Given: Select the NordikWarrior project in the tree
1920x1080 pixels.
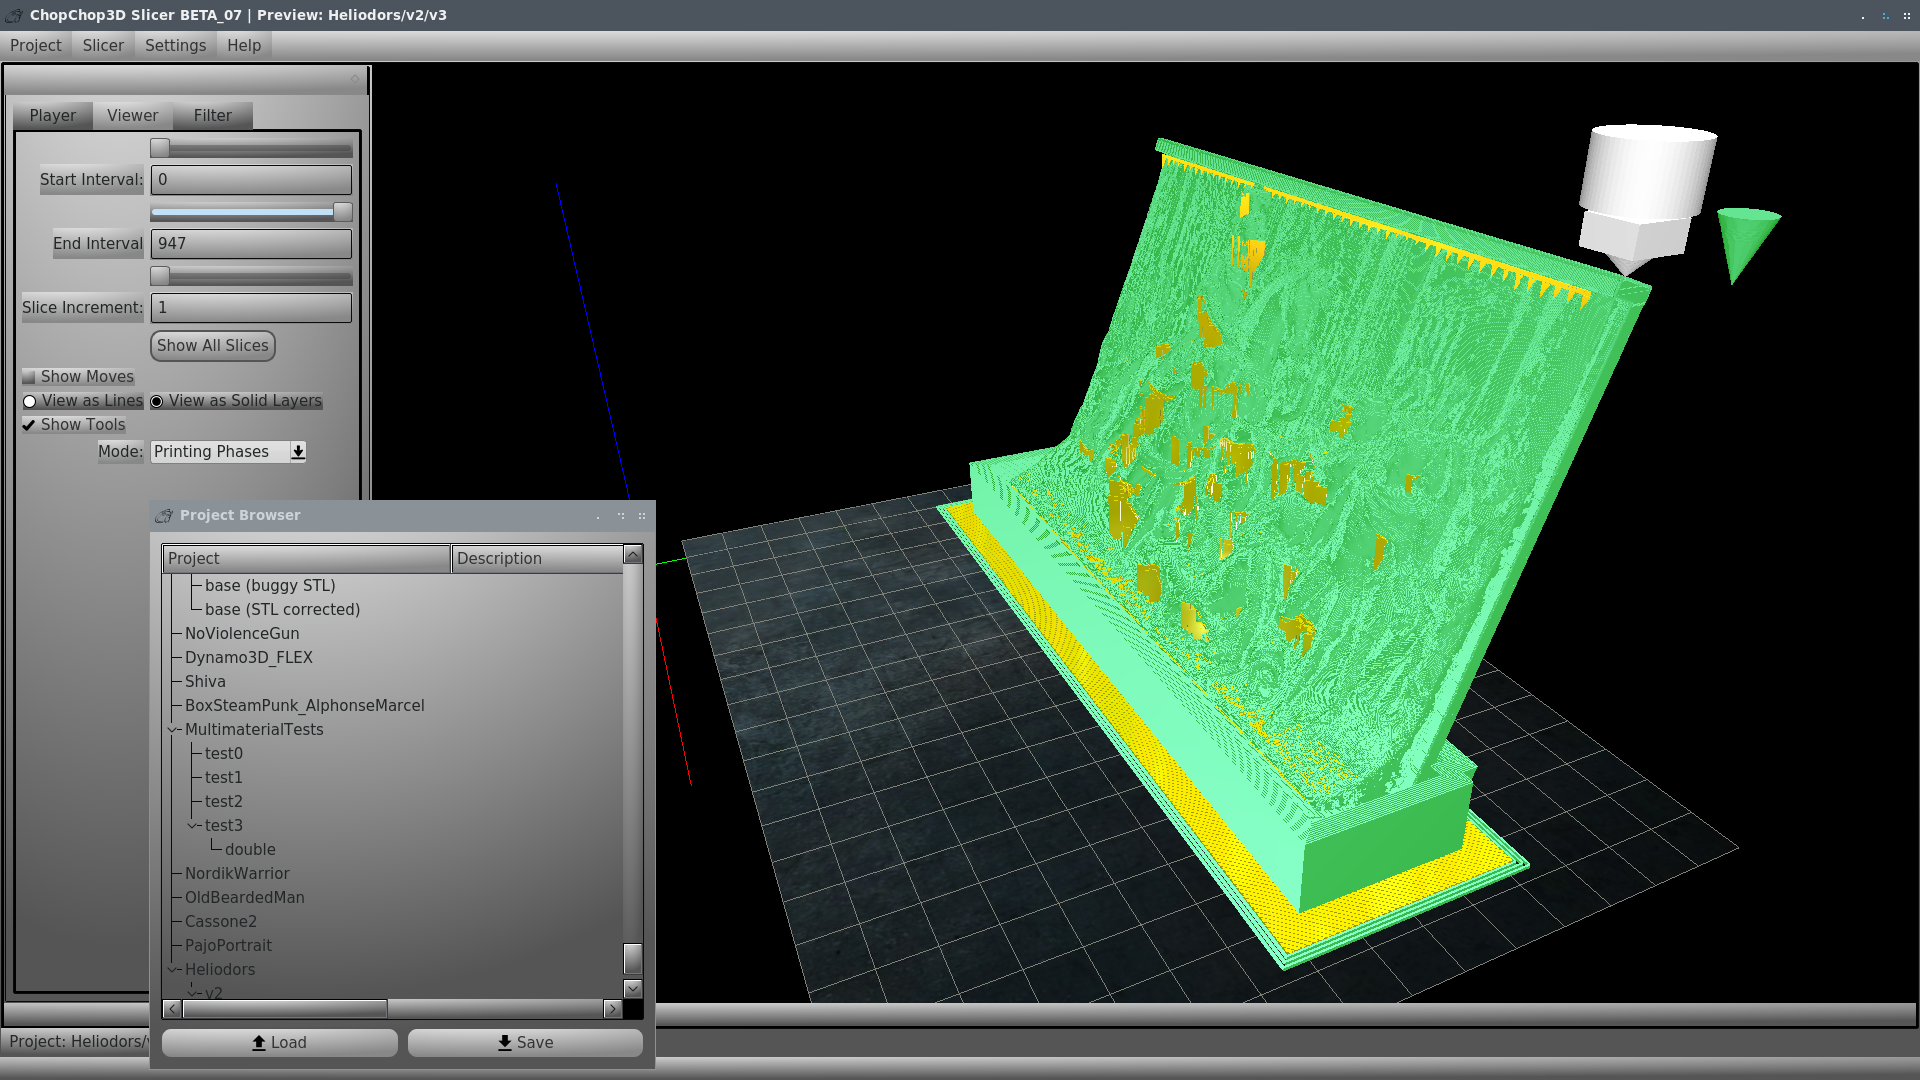Looking at the screenshot, I should coord(237,874).
